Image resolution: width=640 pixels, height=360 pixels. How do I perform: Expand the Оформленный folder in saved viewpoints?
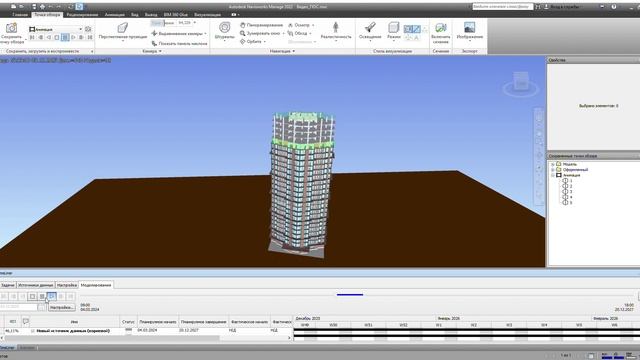tap(553, 169)
